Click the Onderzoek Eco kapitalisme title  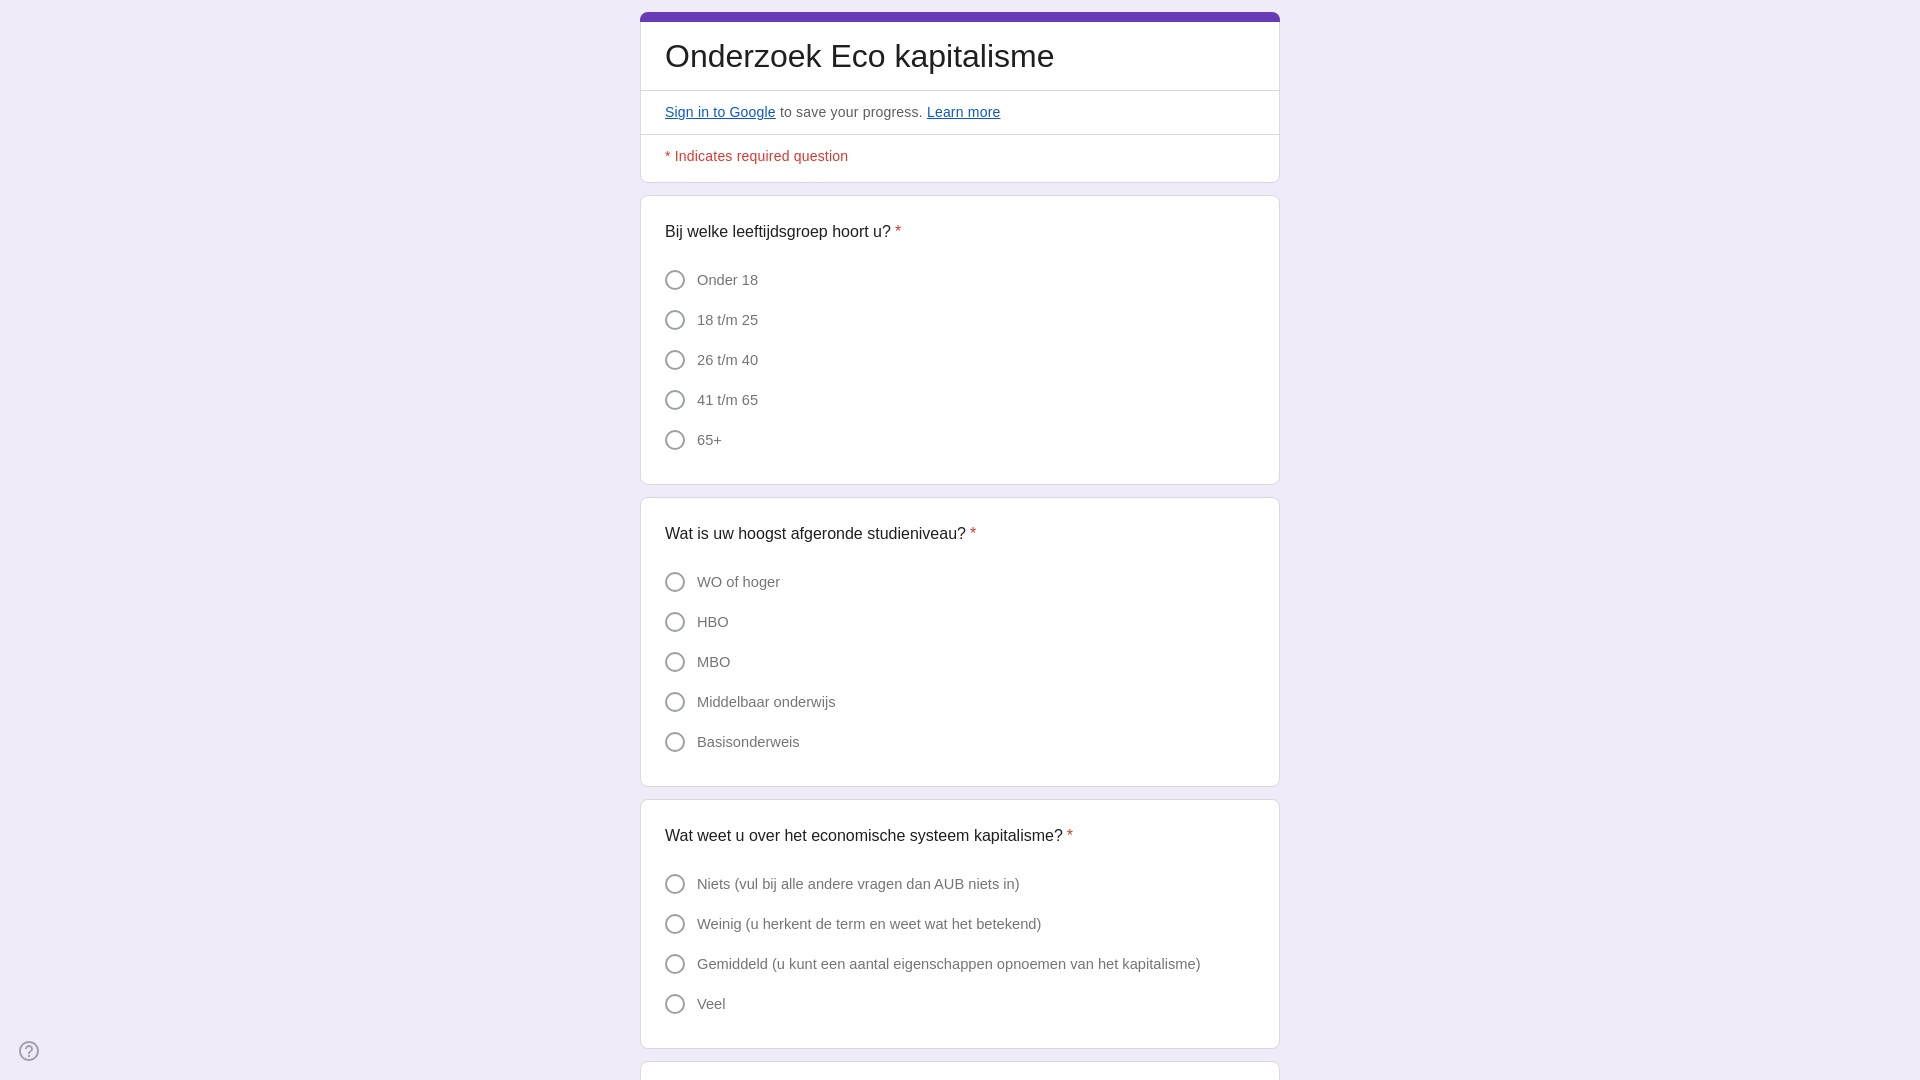(x=859, y=57)
